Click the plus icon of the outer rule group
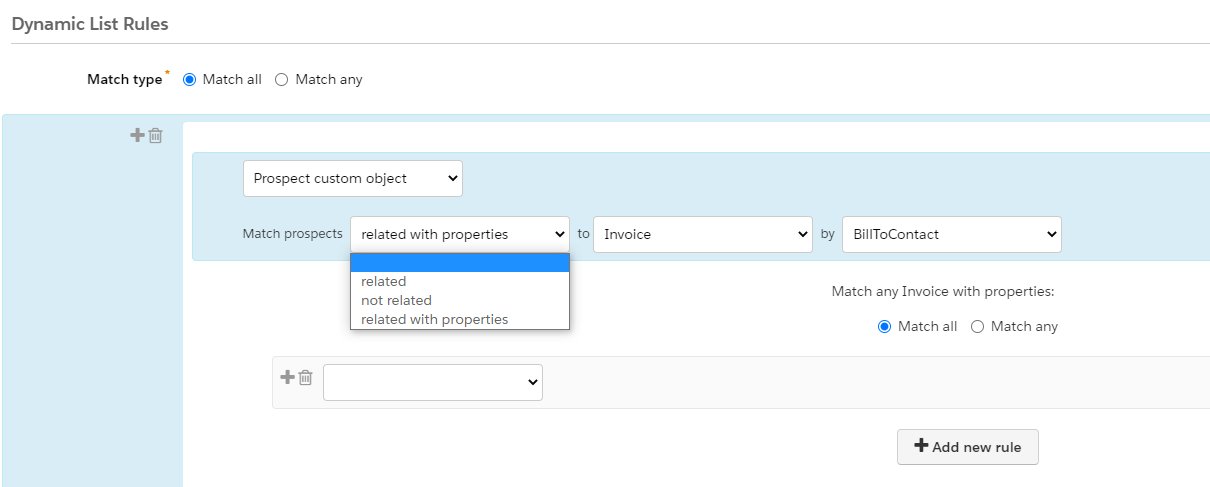Image resolution: width=1210 pixels, height=487 pixels. [x=137, y=135]
